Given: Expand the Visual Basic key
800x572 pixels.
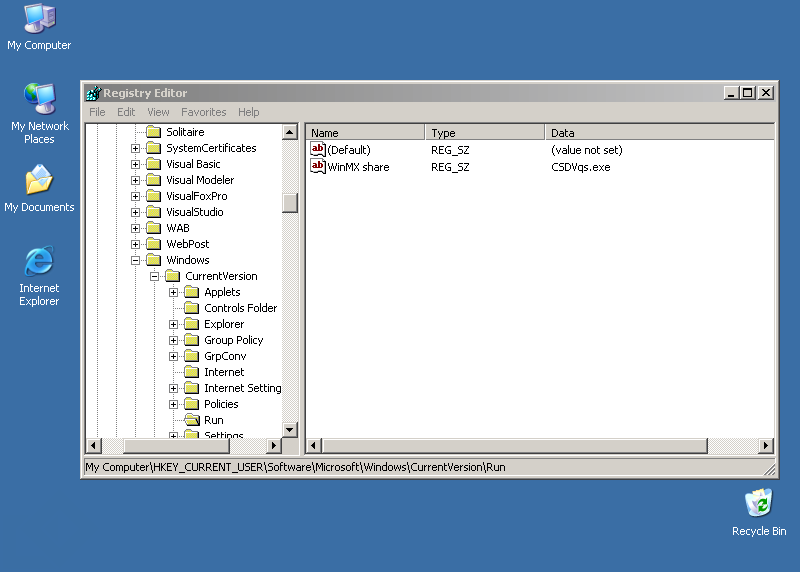Looking at the screenshot, I should coord(135,164).
